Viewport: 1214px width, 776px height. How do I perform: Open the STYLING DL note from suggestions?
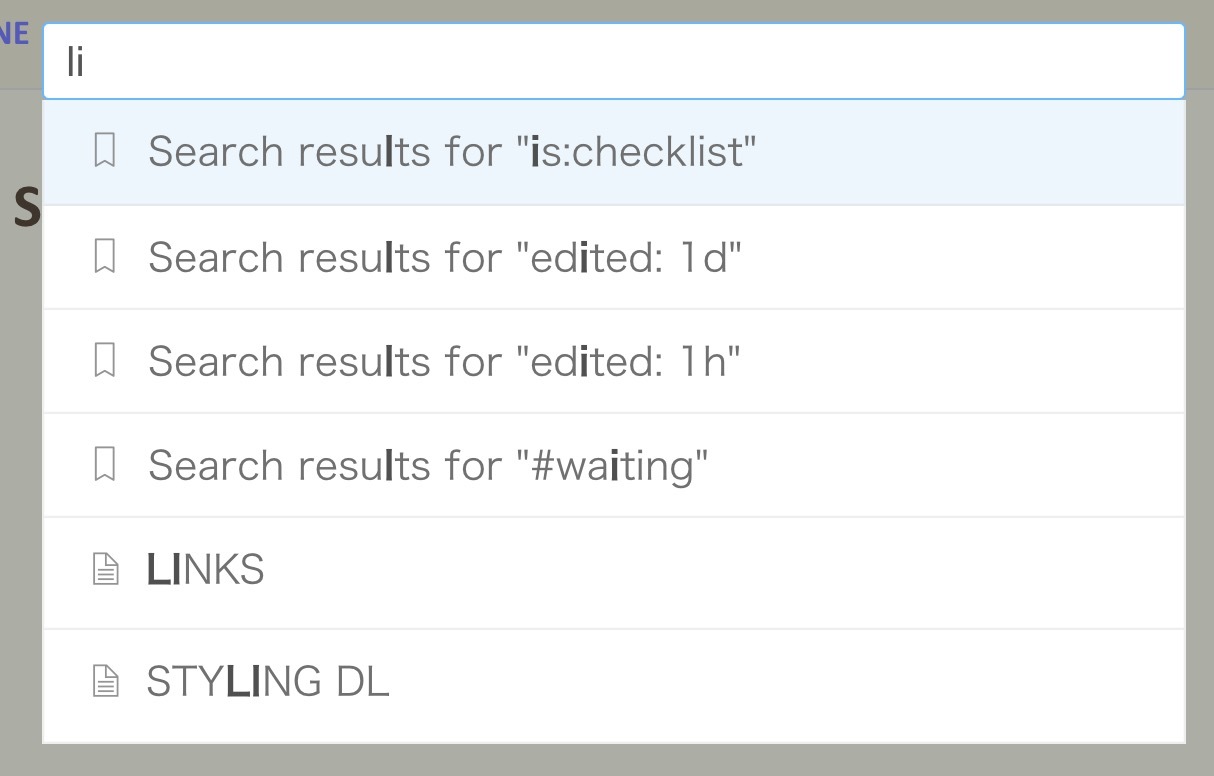tap(267, 680)
